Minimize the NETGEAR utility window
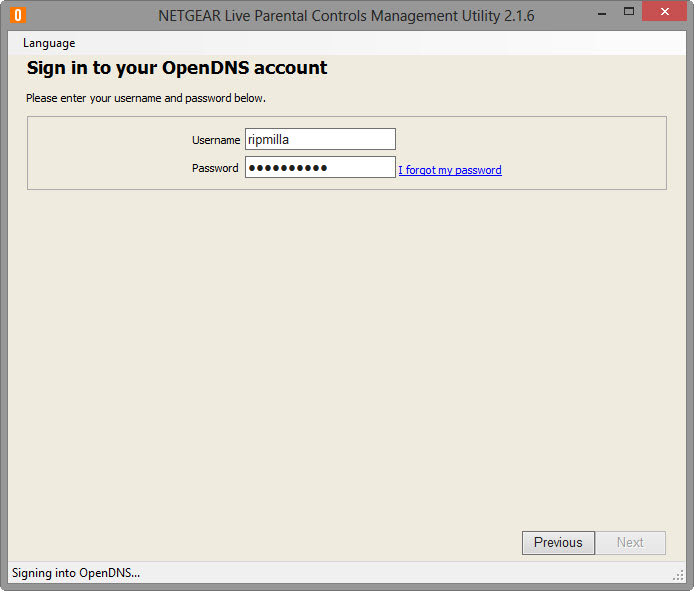Screen dimensions: 694x591 [x=602, y=13]
